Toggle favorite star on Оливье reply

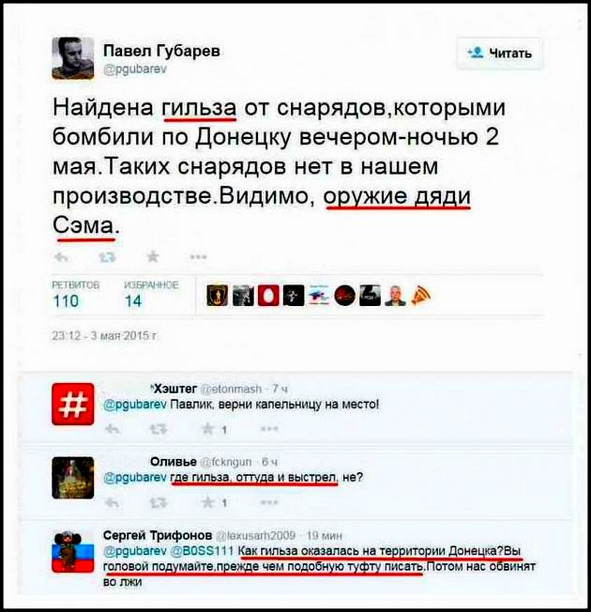point(208,502)
